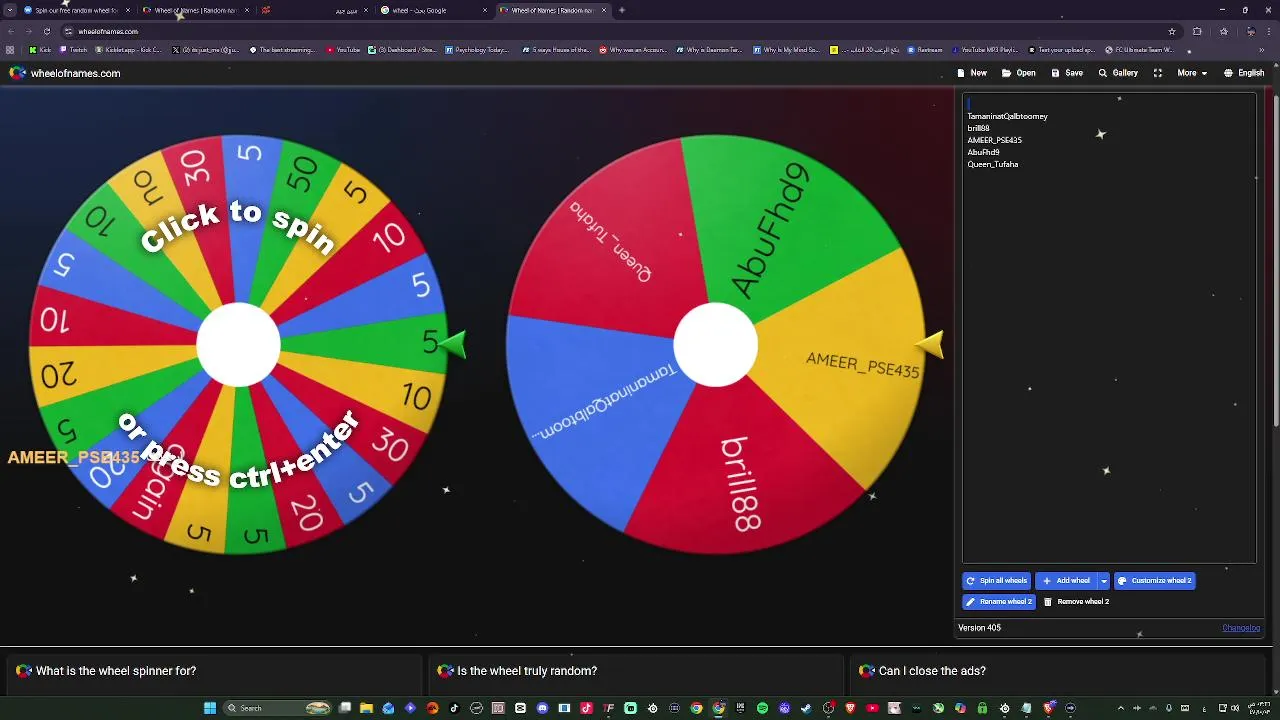The image size is (1280, 720).
Task: Click the browser reload icon
Action: [46, 31]
